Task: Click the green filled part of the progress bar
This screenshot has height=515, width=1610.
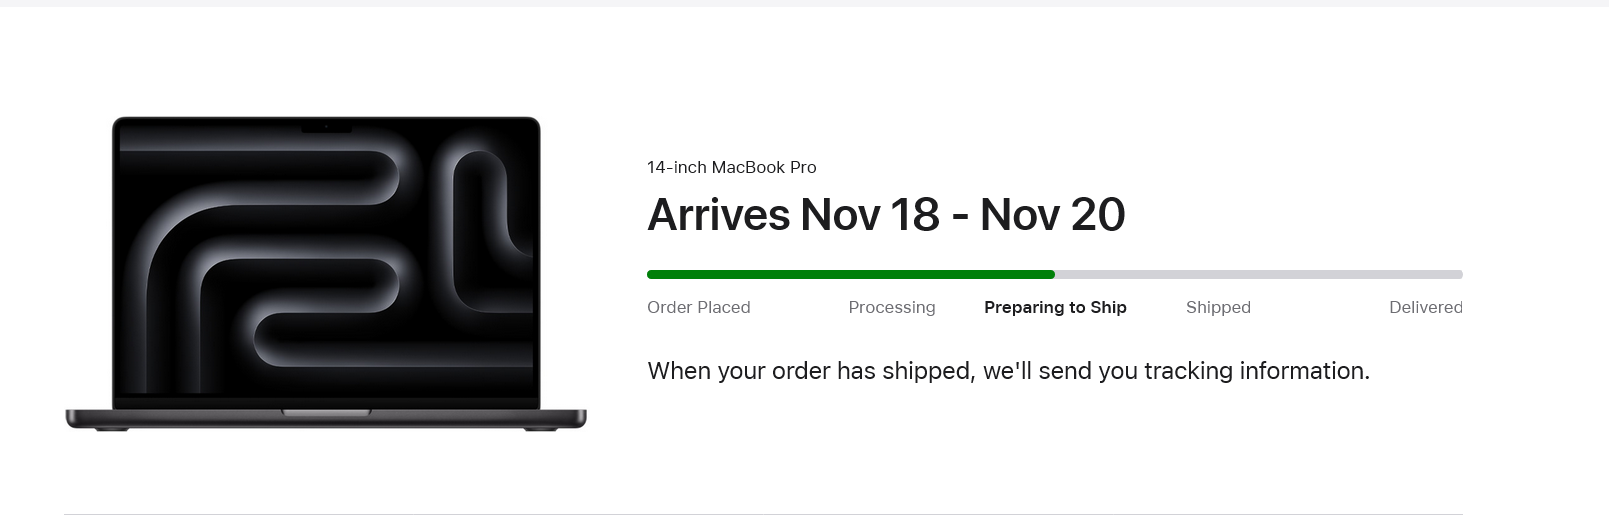Action: tap(851, 274)
